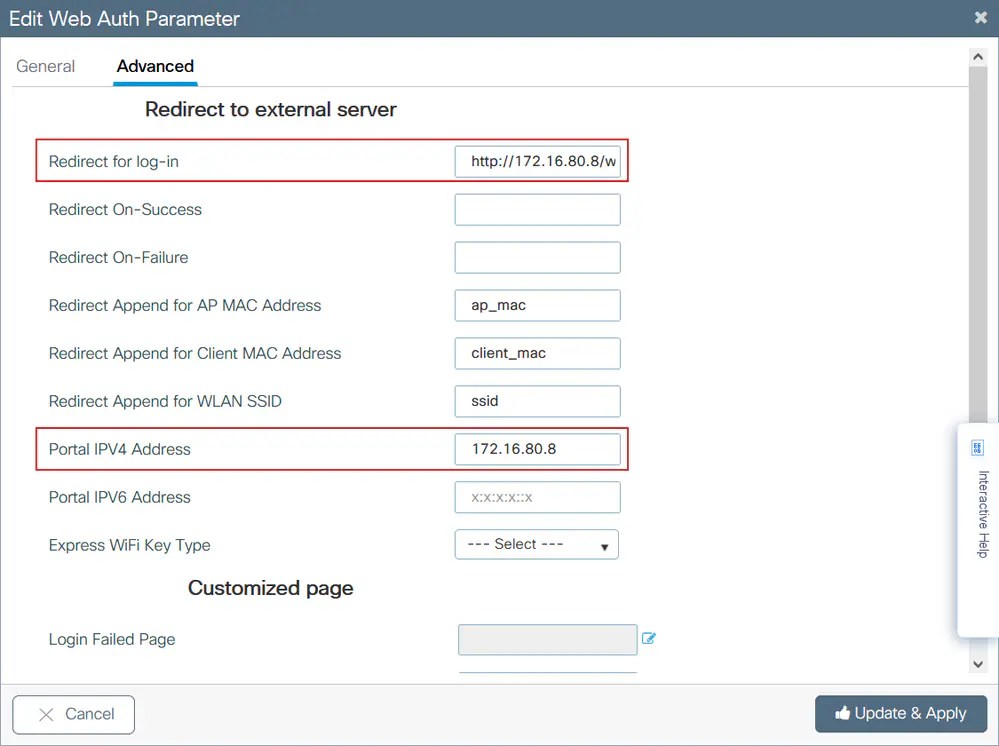Screen dimensions: 999x746
Task: Select the Advanced tab
Action: coord(154,66)
